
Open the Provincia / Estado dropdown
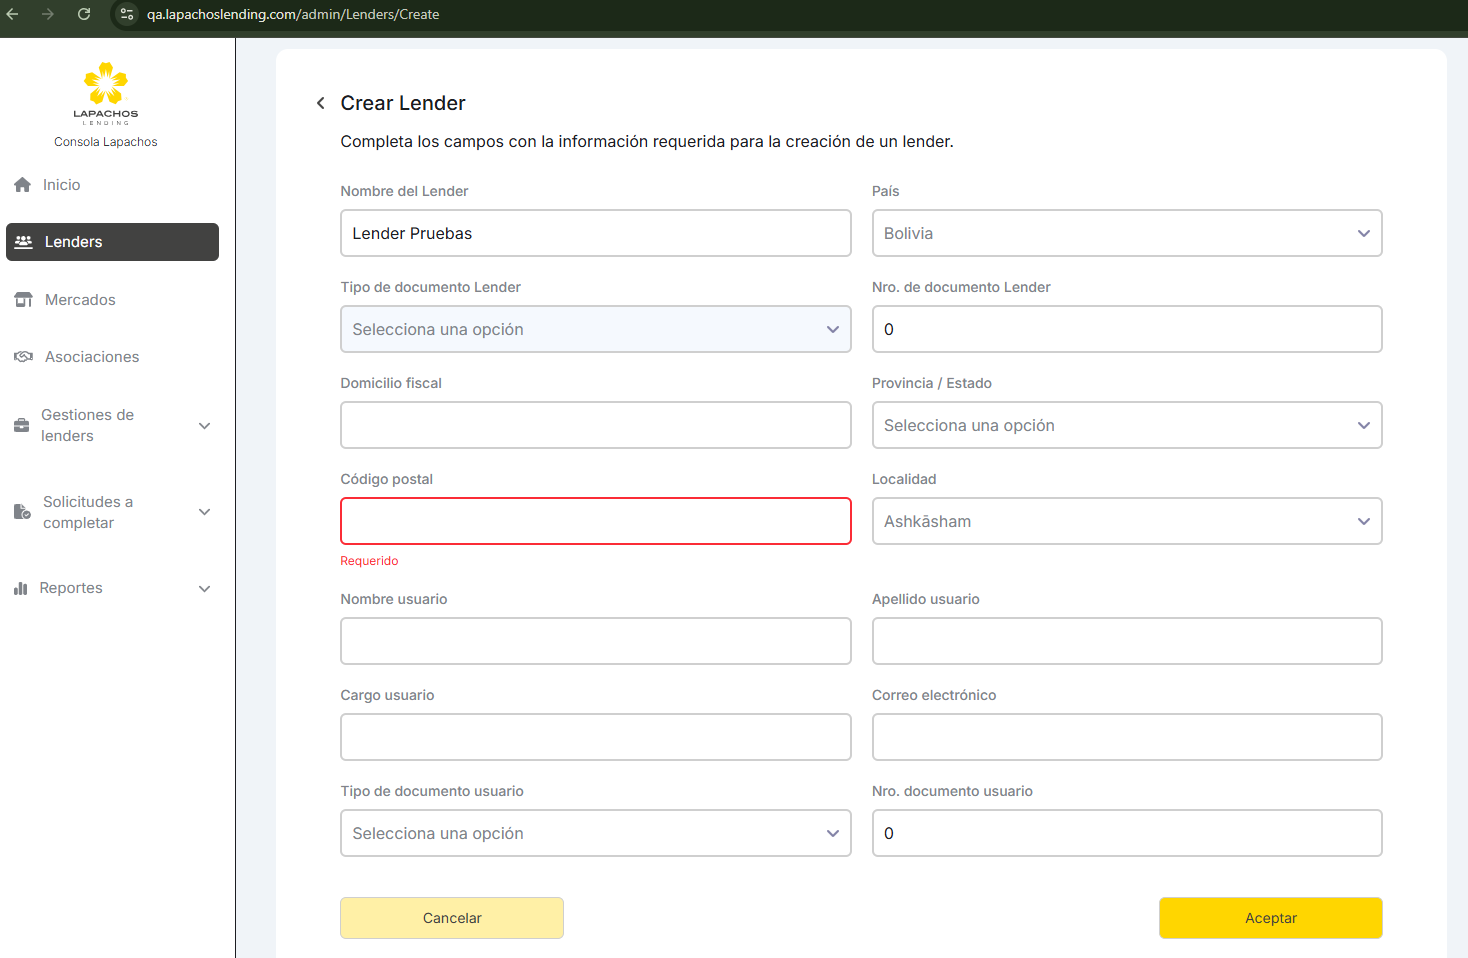click(x=1126, y=425)
